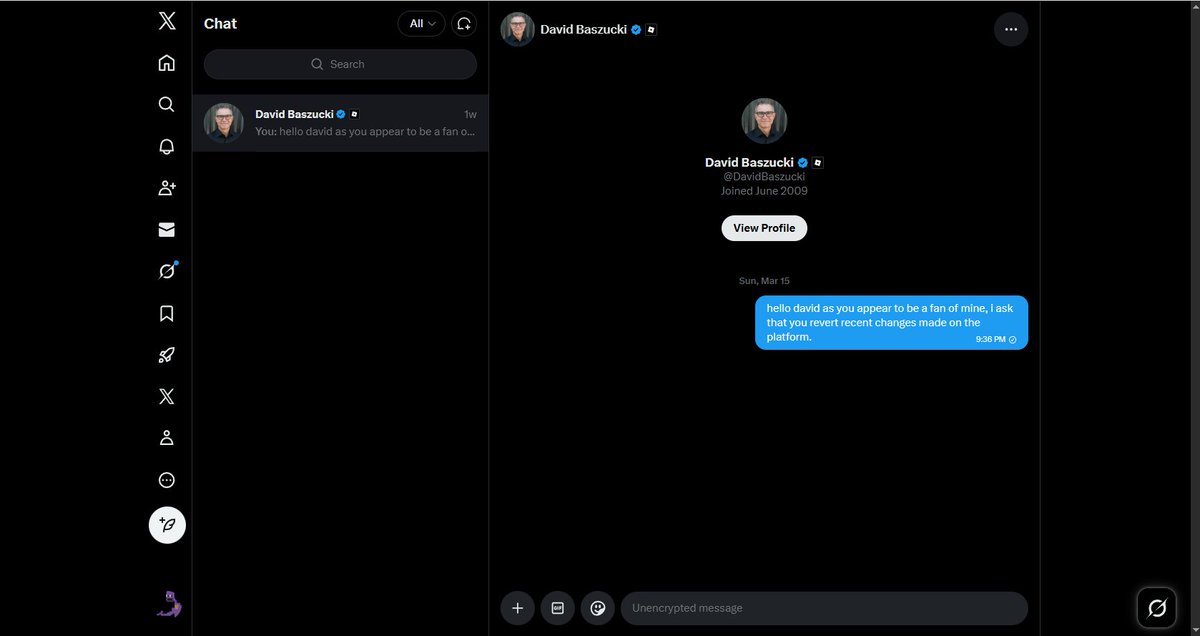The image size is (1200, 636).
Task: Open Messages envelope icon in sidebar
Action: click(x=167, y=230)
